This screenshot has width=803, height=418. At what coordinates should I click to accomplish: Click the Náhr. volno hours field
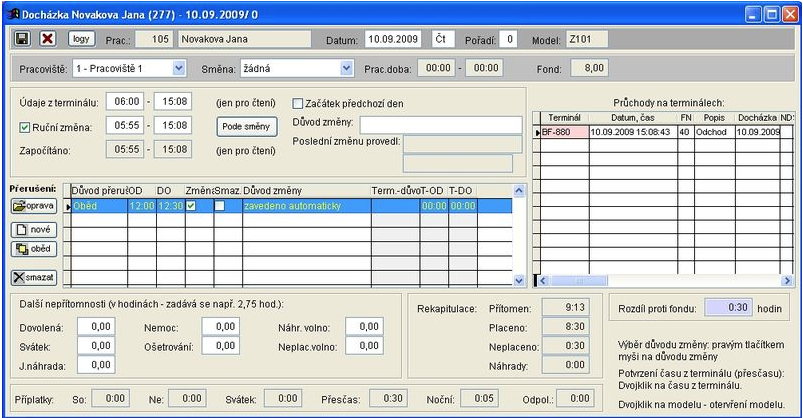point(365,326)
